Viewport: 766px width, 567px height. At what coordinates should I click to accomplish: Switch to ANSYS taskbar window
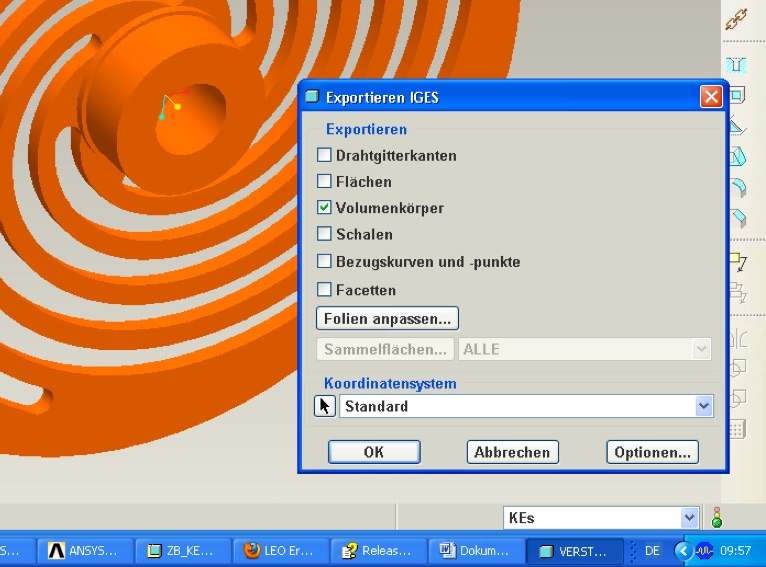[x=85, y=551]
